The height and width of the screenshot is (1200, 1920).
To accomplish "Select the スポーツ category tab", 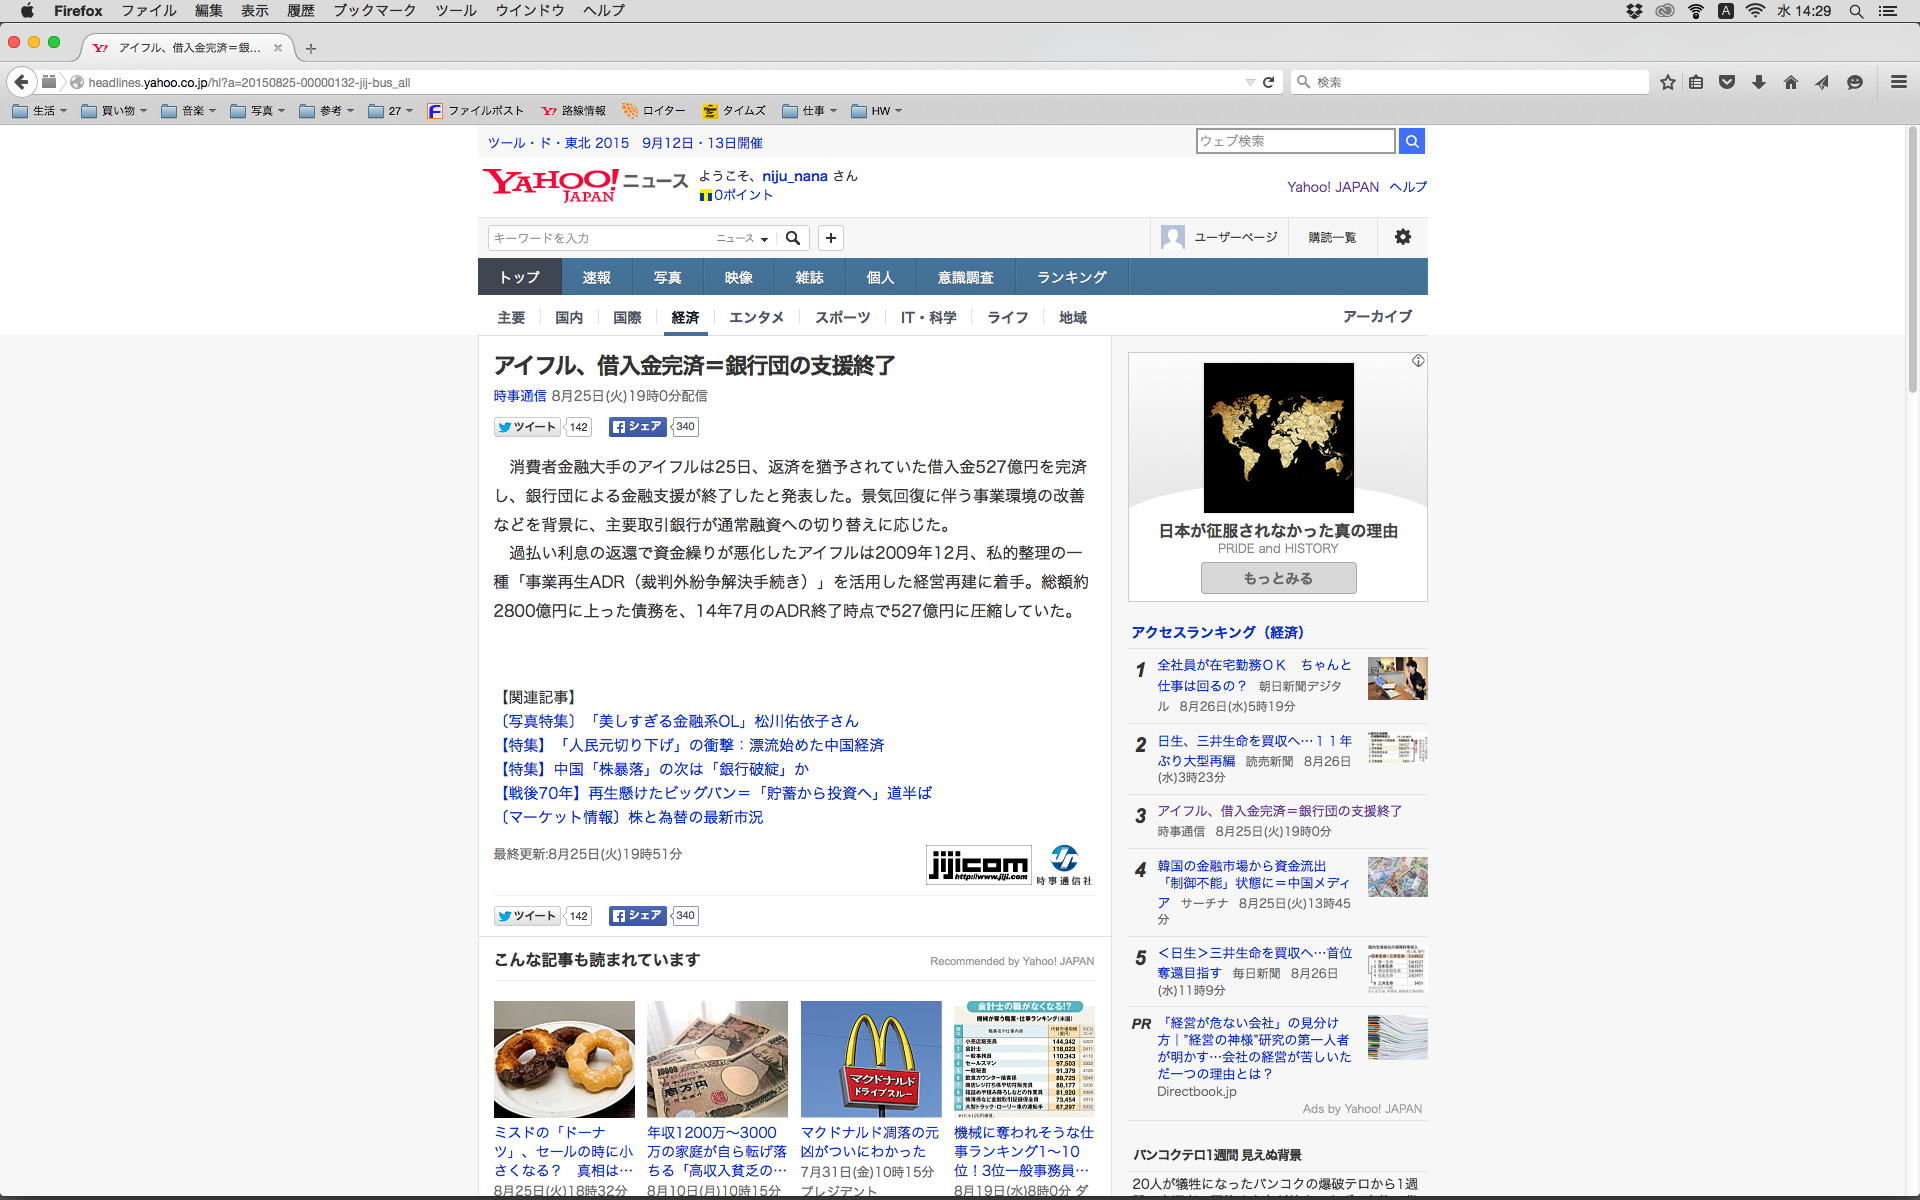I will coord(842,317).
